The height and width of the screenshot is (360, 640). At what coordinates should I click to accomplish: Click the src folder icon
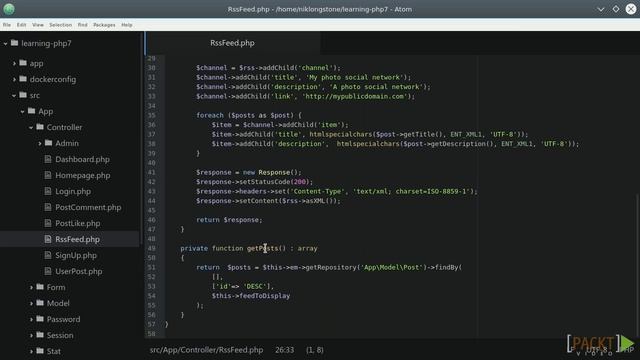(23, 95)
